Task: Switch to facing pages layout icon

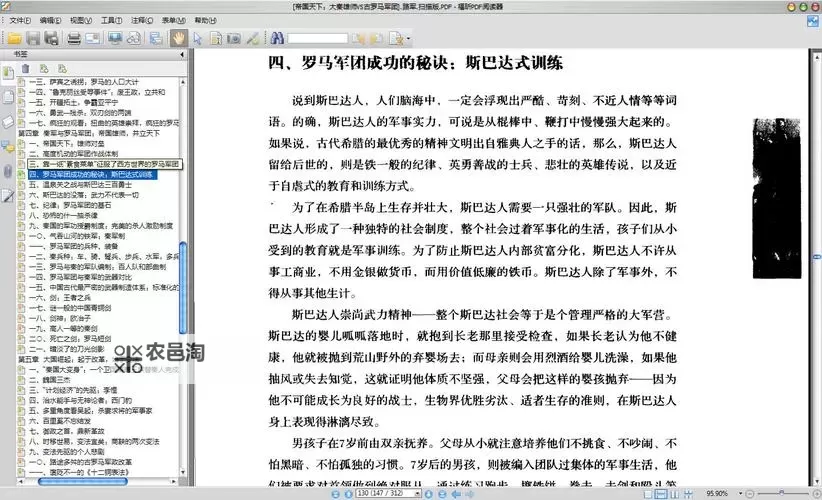Action: click(675, 494)
